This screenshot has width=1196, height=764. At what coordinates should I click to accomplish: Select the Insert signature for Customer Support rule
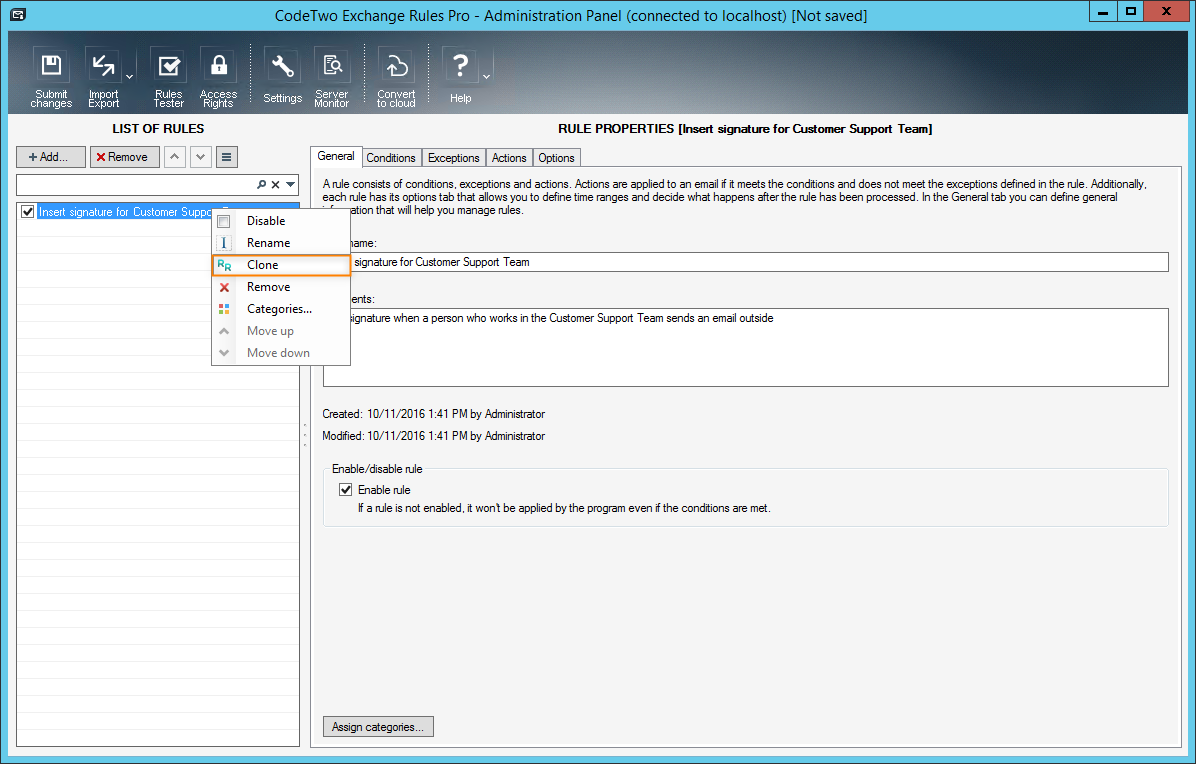[x=124, y=212]
